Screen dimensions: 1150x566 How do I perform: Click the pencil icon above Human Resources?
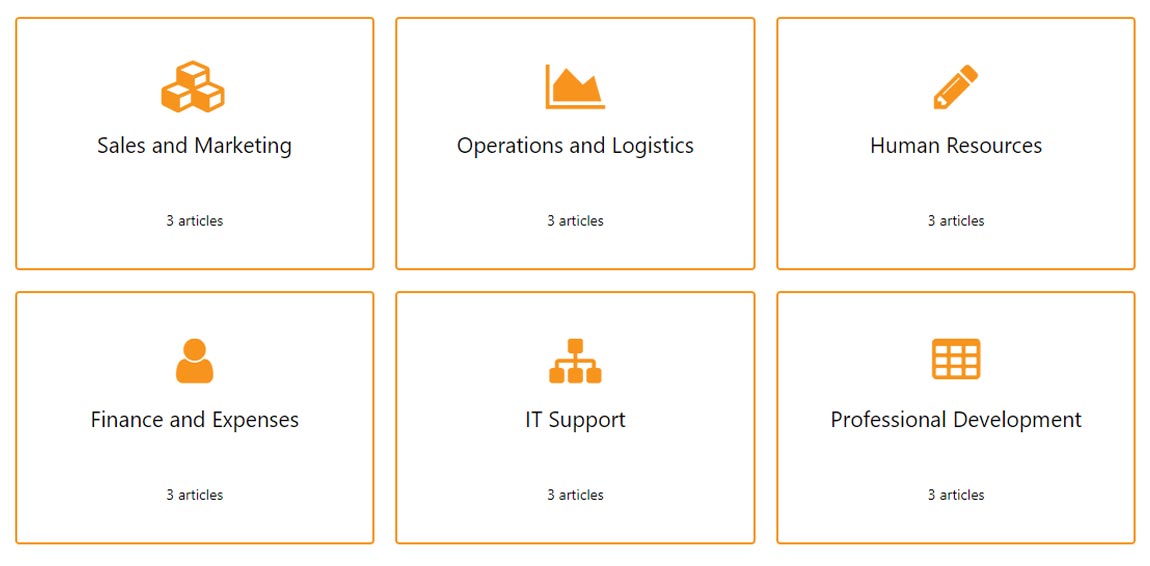955,87
